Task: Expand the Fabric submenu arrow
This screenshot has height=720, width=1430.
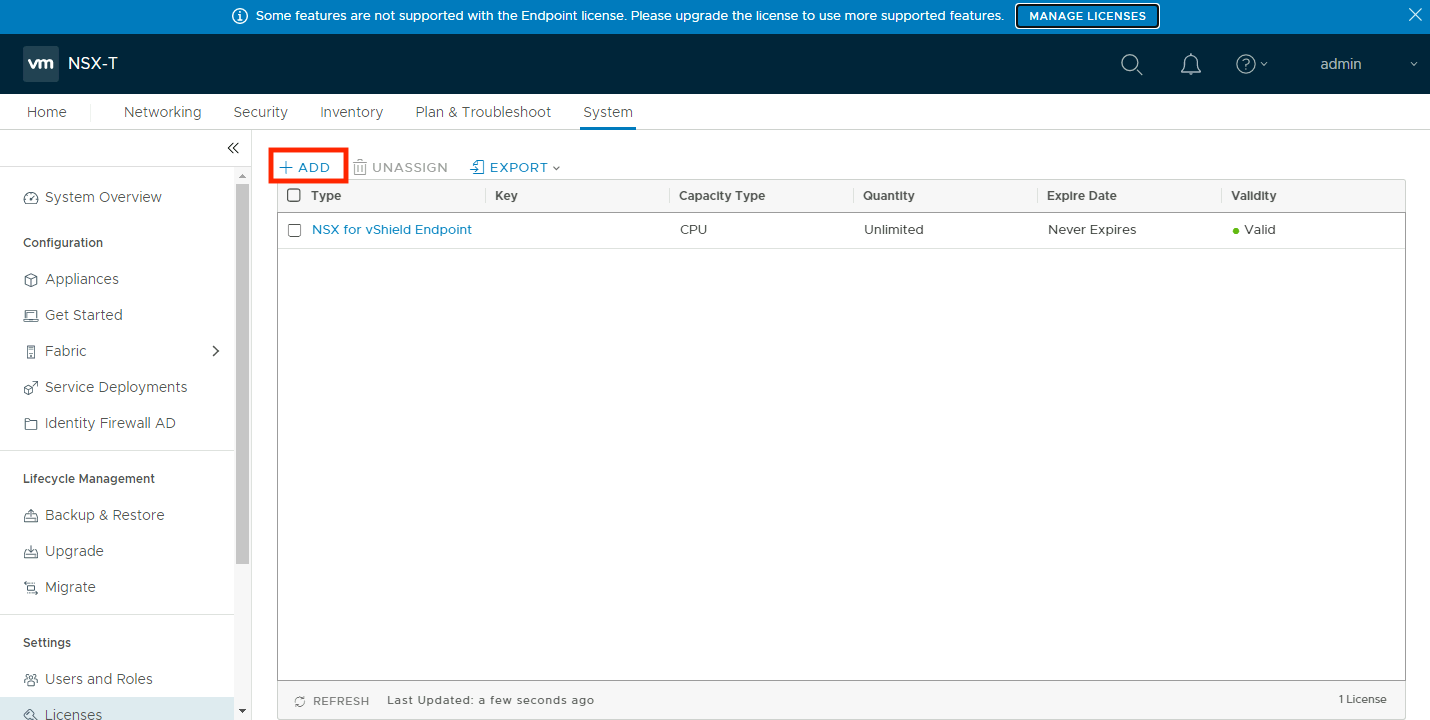Action: pos(216,351)
